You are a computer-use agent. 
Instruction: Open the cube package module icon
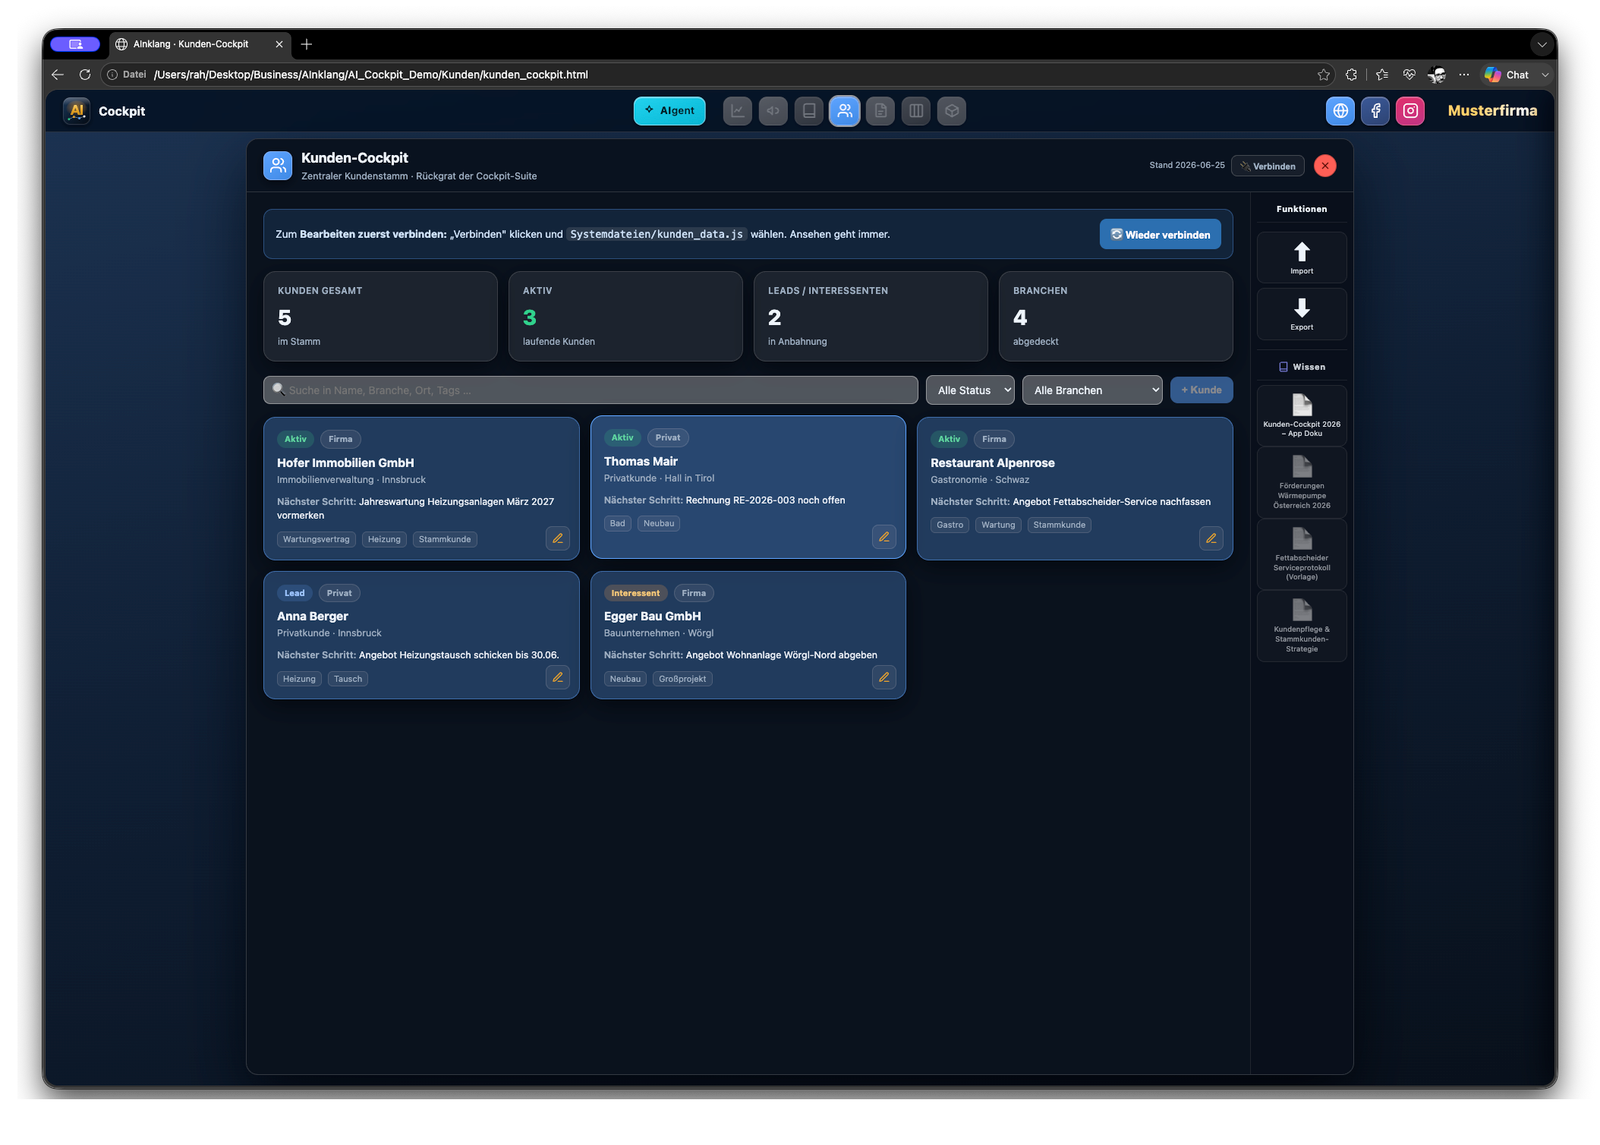[952, 111]
